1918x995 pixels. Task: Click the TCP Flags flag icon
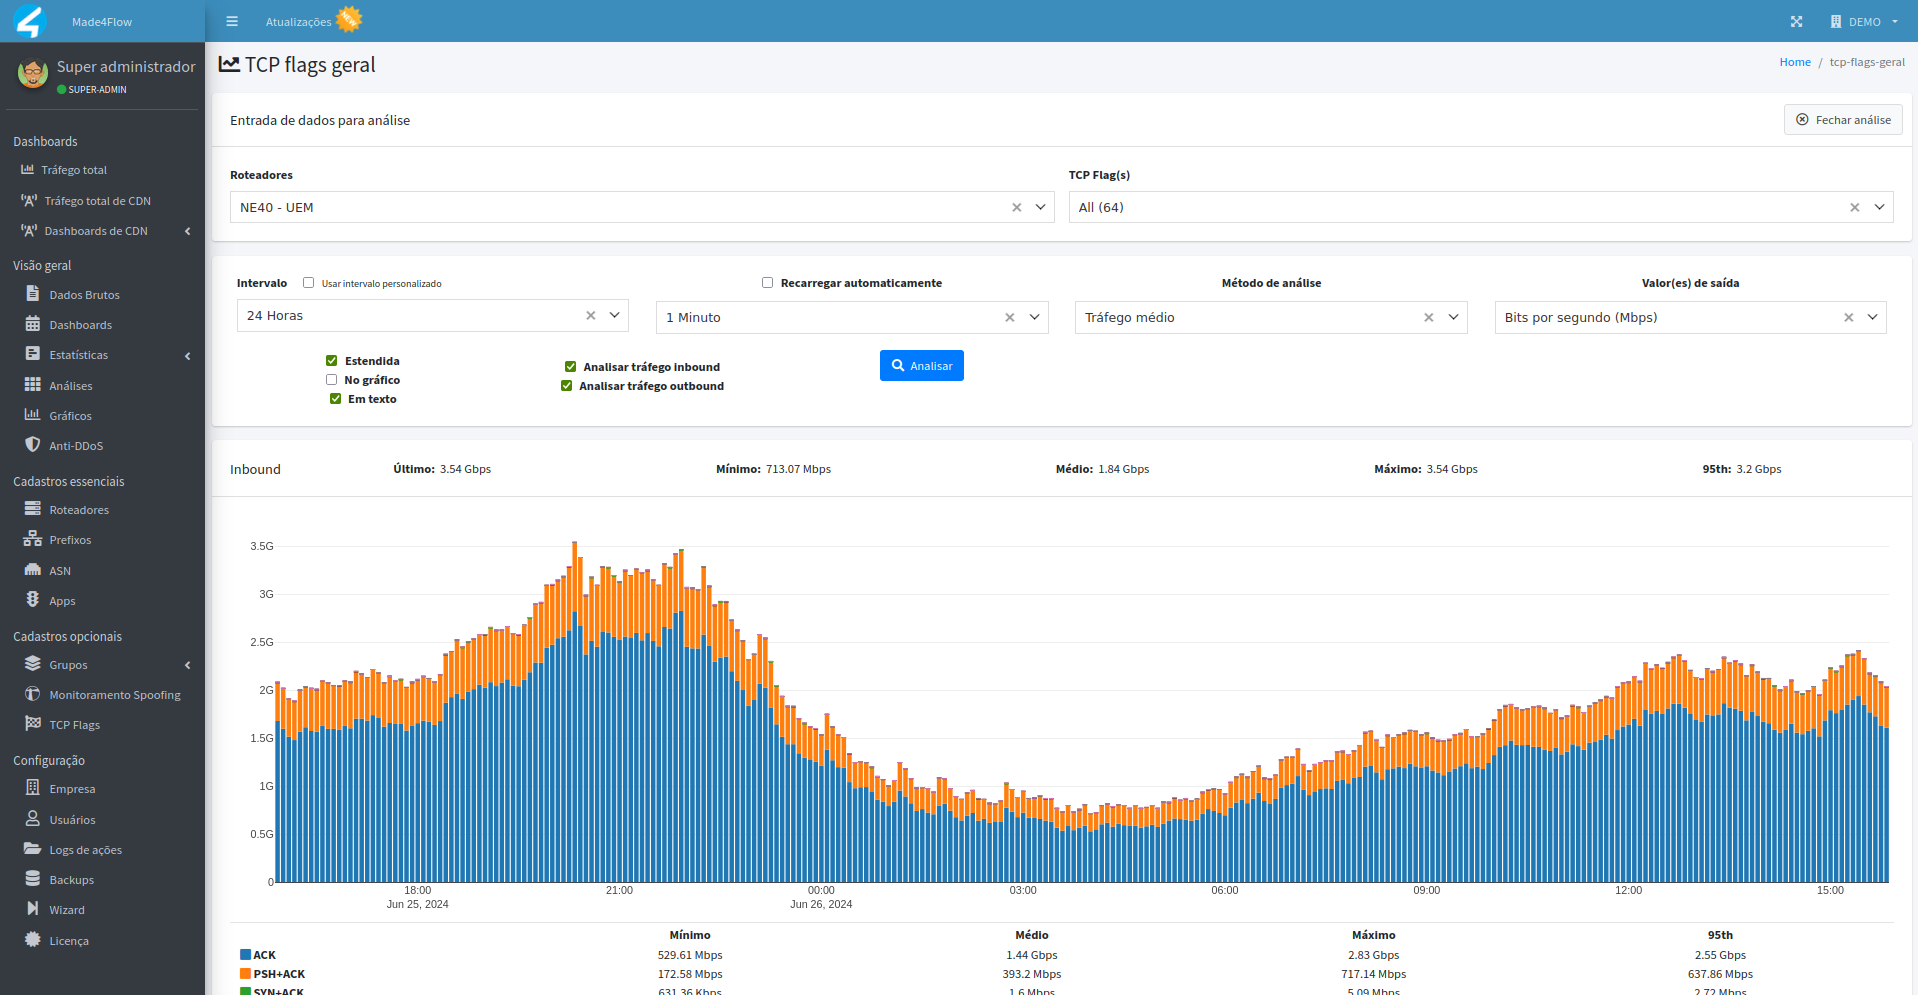33,724
